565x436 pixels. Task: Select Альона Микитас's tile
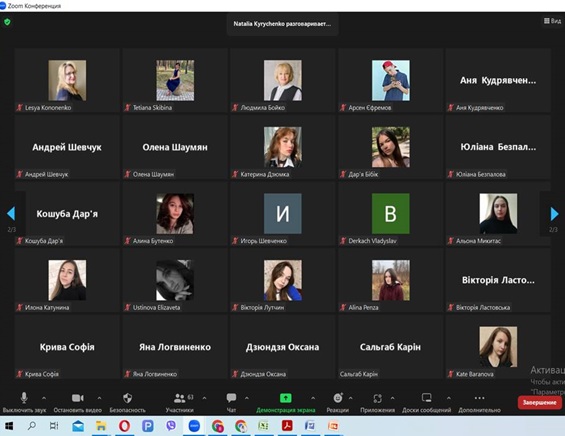498,214
